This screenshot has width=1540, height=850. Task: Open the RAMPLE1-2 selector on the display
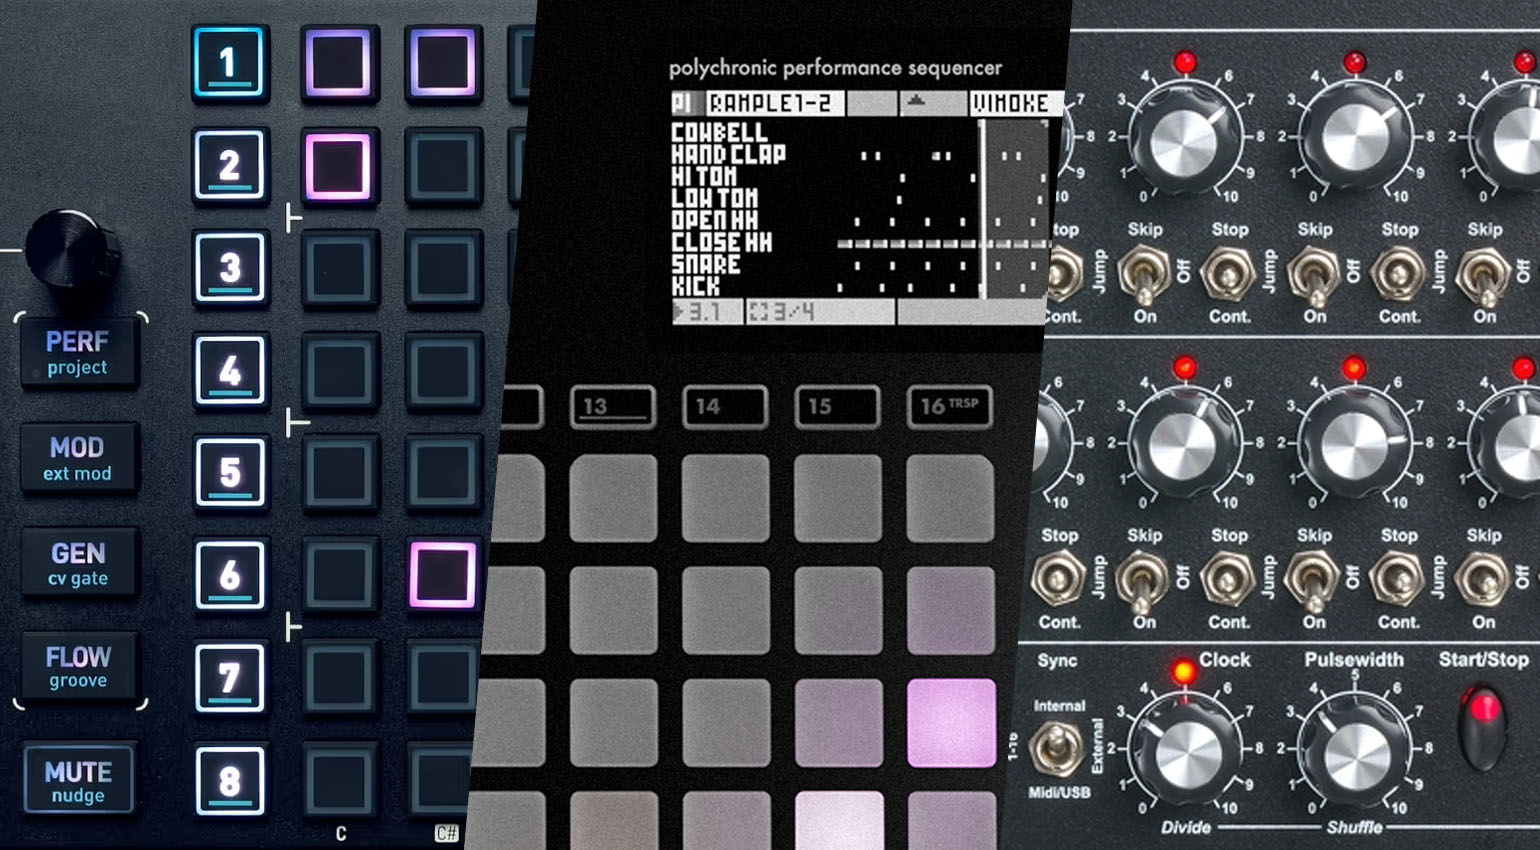(778, 103)
